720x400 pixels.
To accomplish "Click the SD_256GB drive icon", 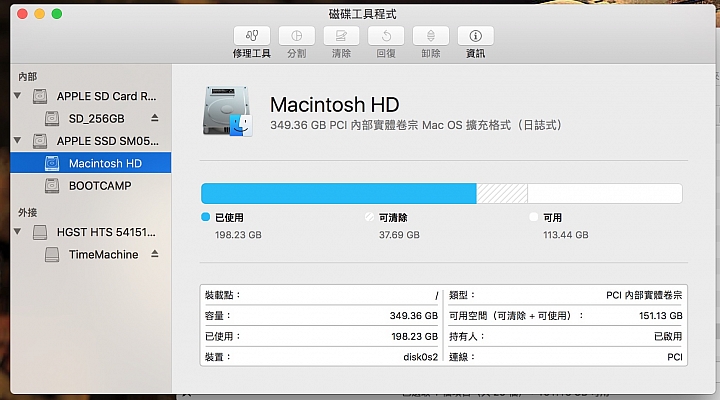I will (x=52, y=118).
